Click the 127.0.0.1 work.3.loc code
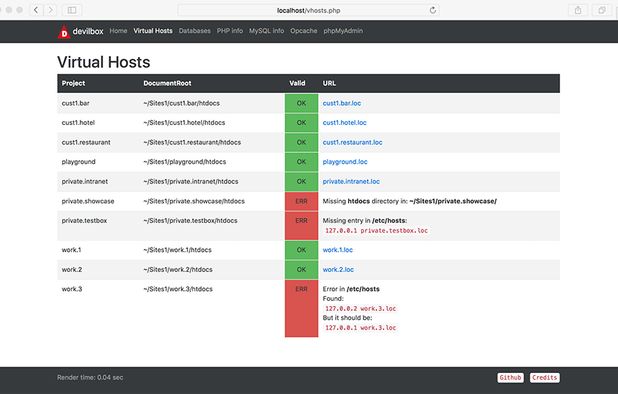The image size is (618, 394). coord(360,328)
